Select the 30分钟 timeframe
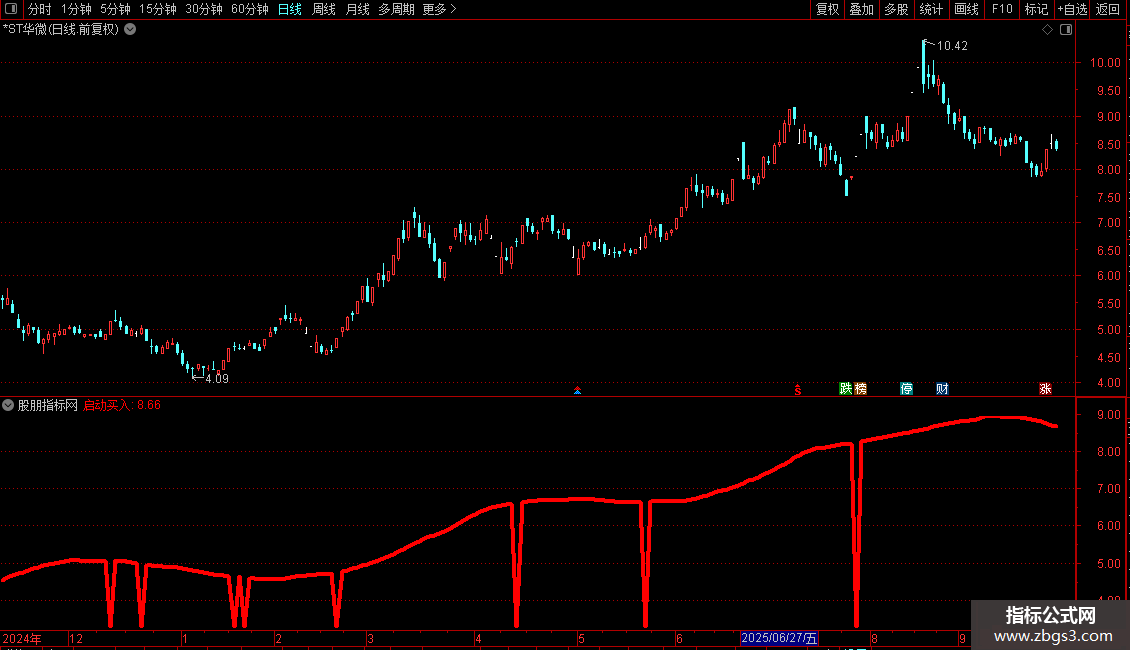Image resolution: width=1130 pixels, height=650 pixels. coord(204,9)
